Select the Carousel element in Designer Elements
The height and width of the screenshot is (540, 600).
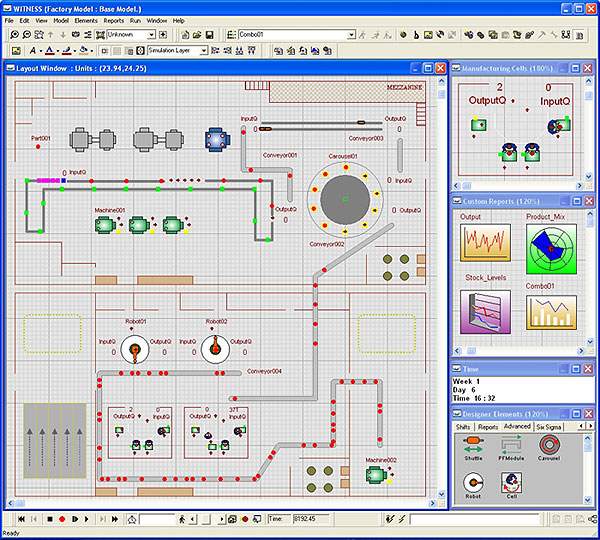(549, 446)
